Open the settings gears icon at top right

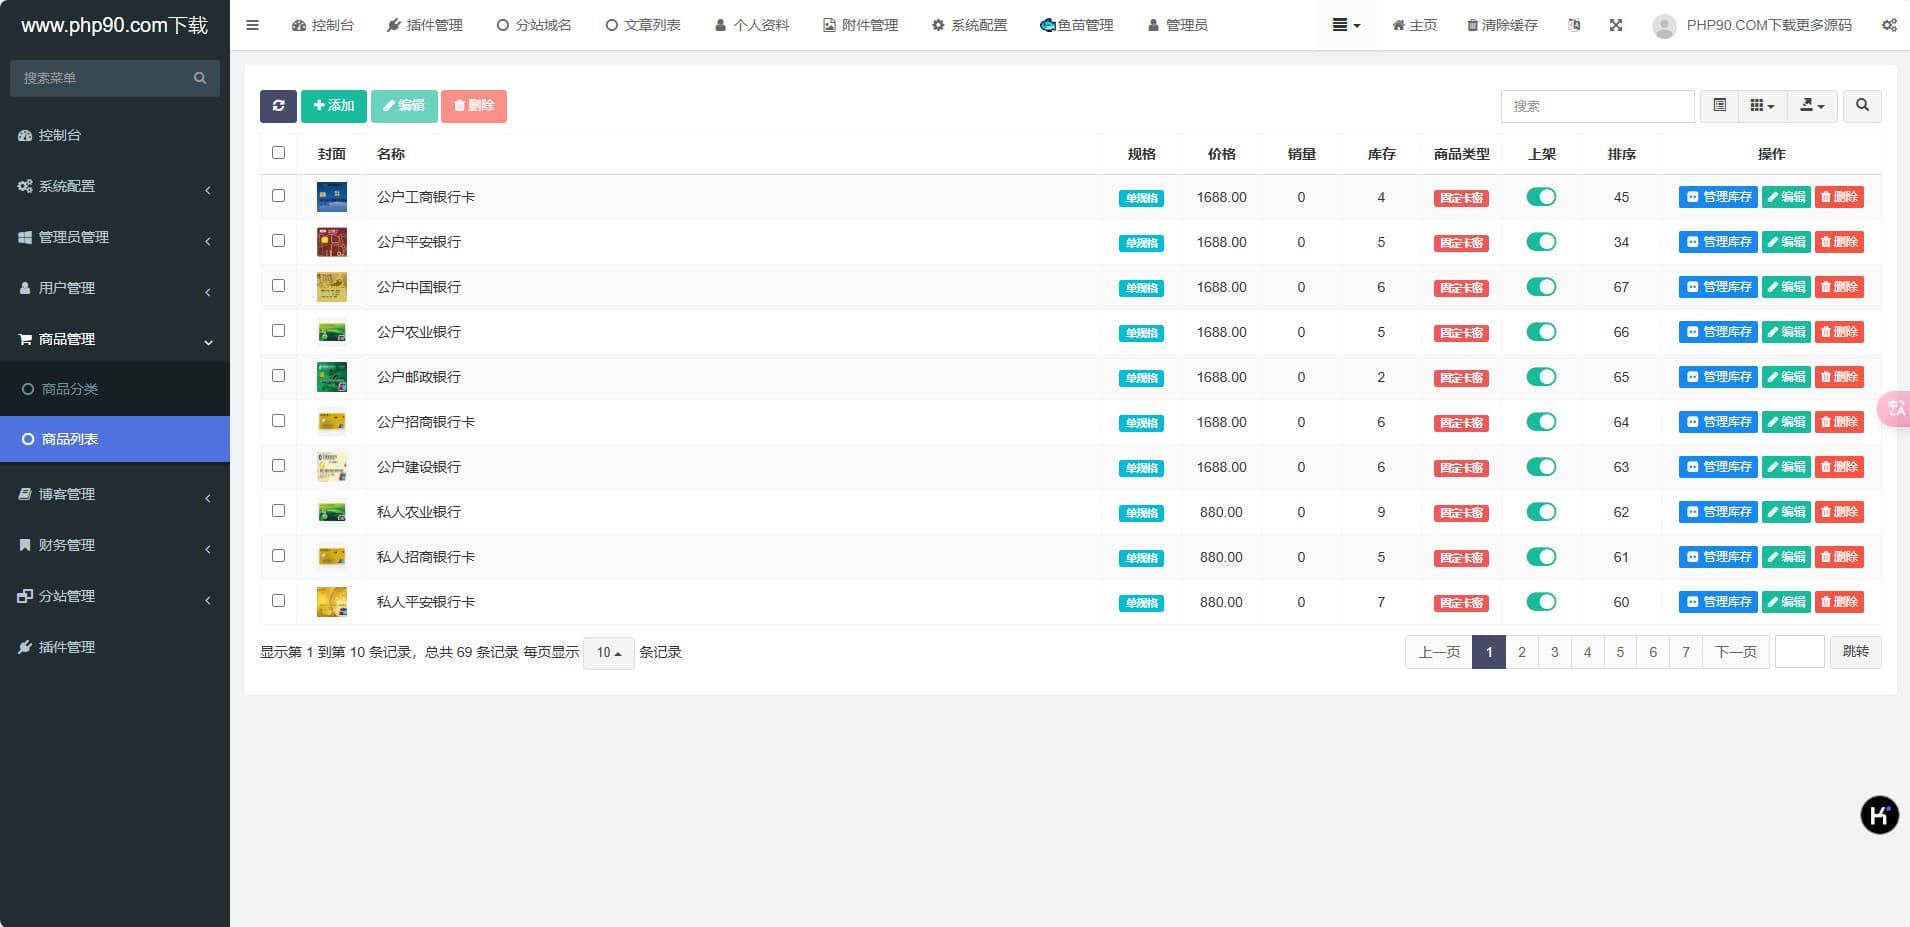coord(1888,25)
